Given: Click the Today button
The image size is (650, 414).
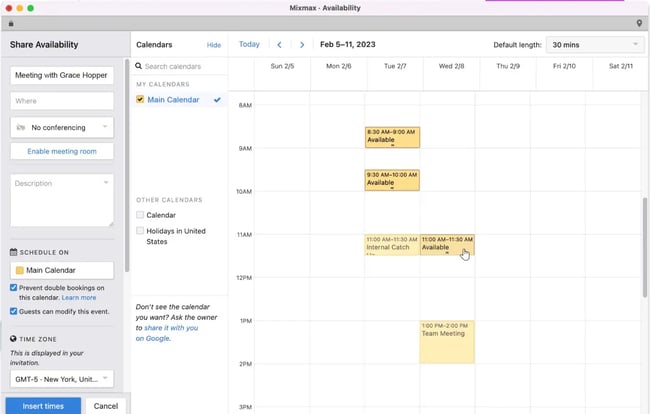Looking at the screenshot, I should [x=249, y=44].
